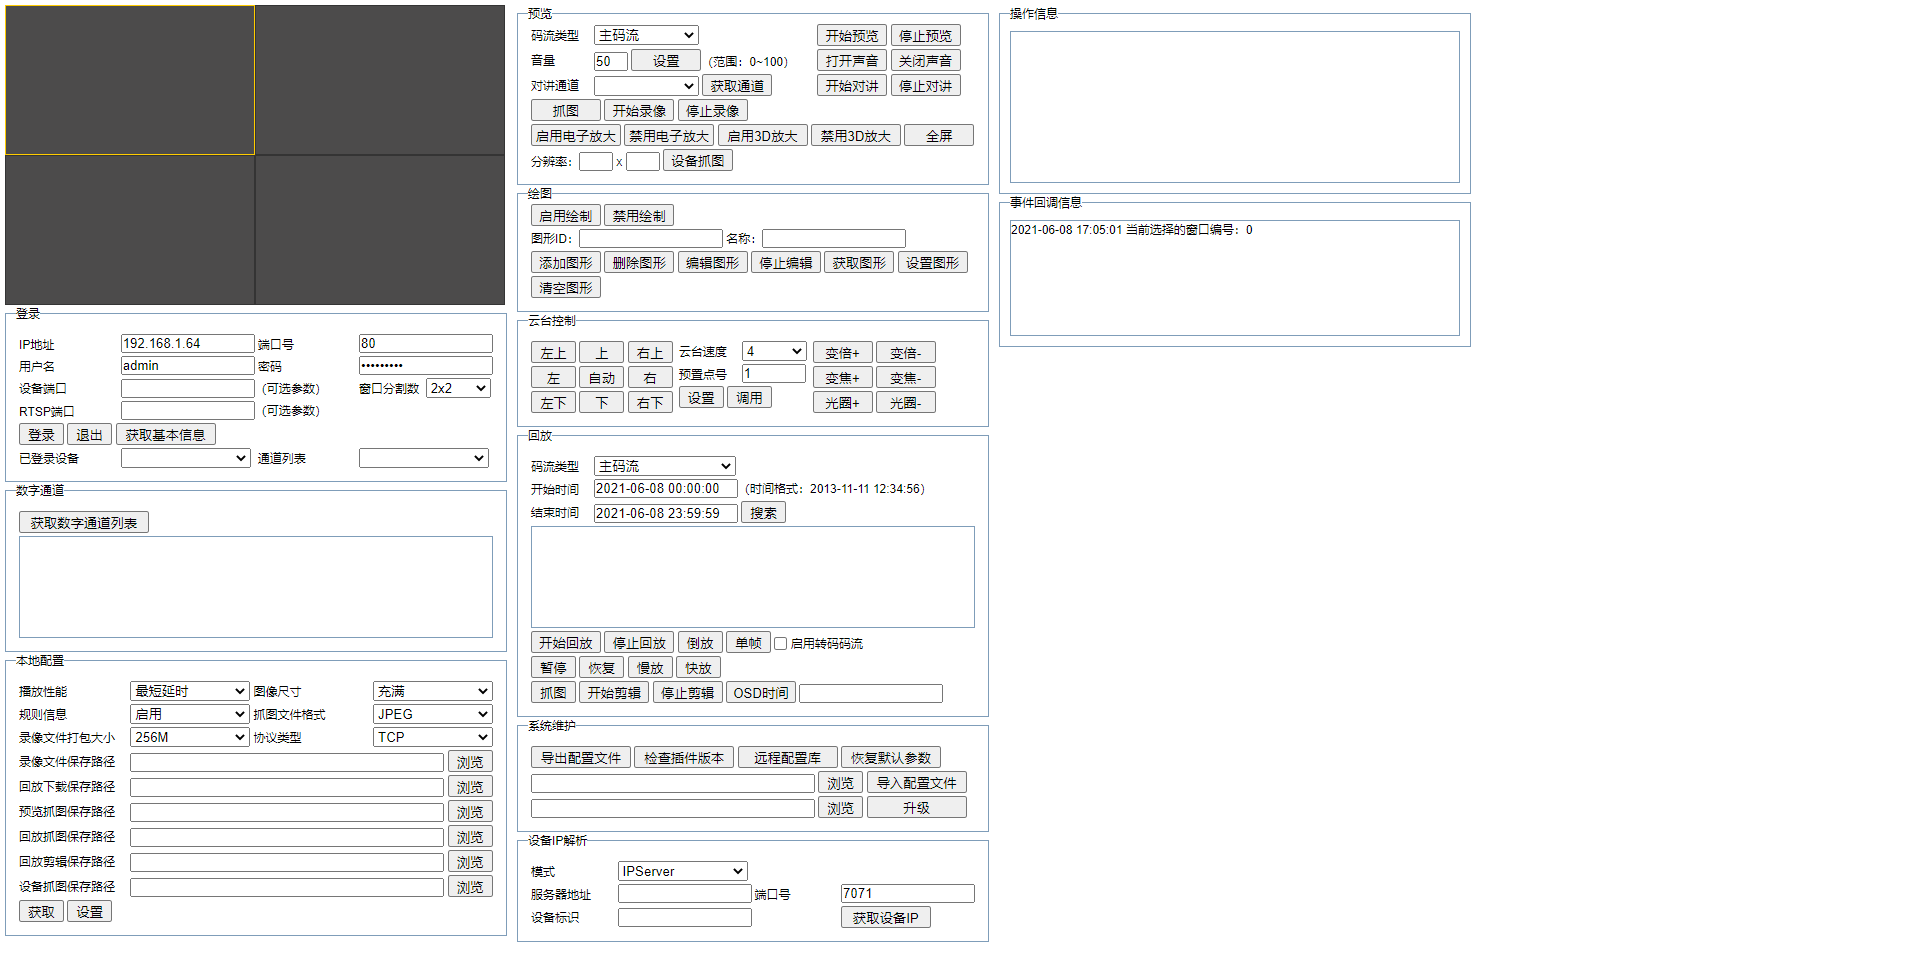Click 打开声音 to open audio

click(851, 59)
